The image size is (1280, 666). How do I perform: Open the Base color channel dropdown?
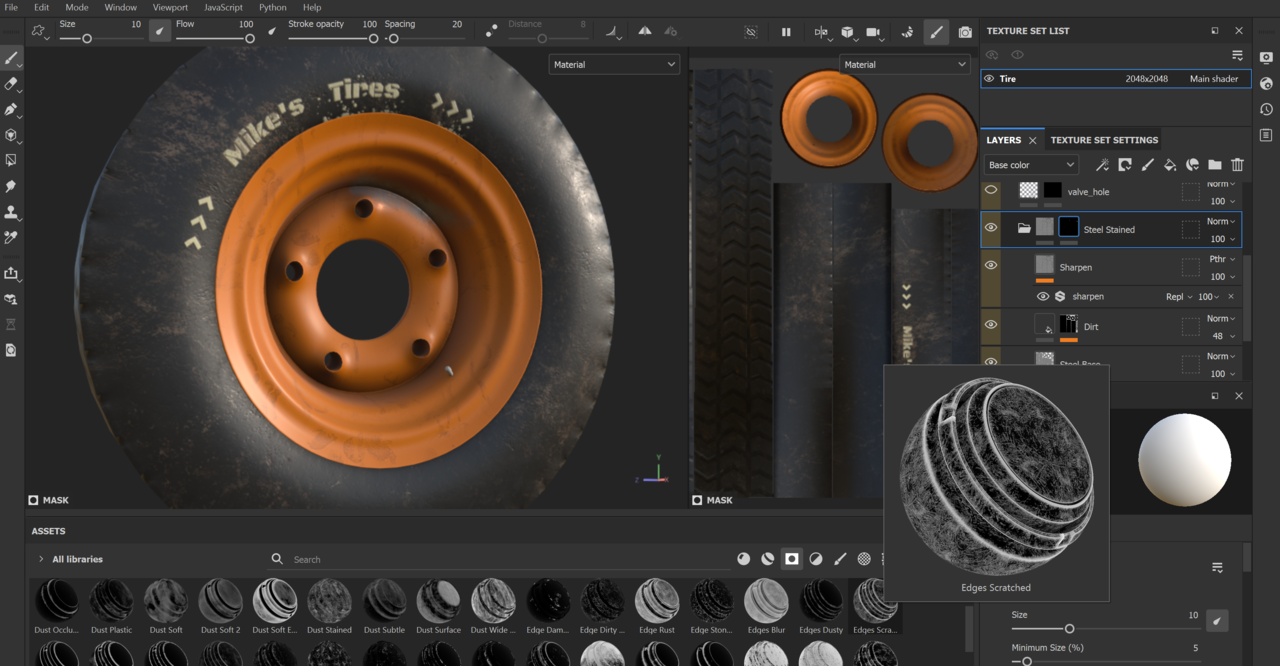pyautogui.click(x=1031, y=165)
